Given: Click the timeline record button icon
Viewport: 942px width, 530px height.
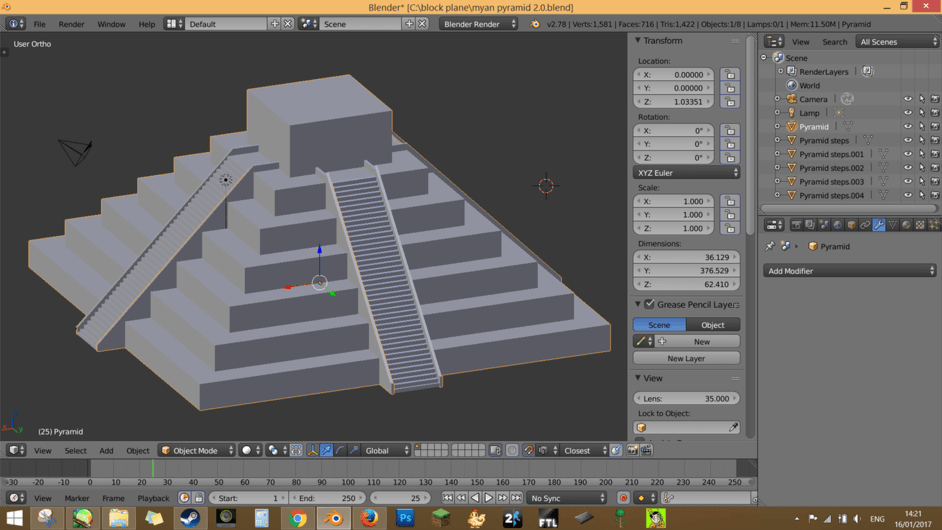Looking at the screenshot, I should 623,498.
